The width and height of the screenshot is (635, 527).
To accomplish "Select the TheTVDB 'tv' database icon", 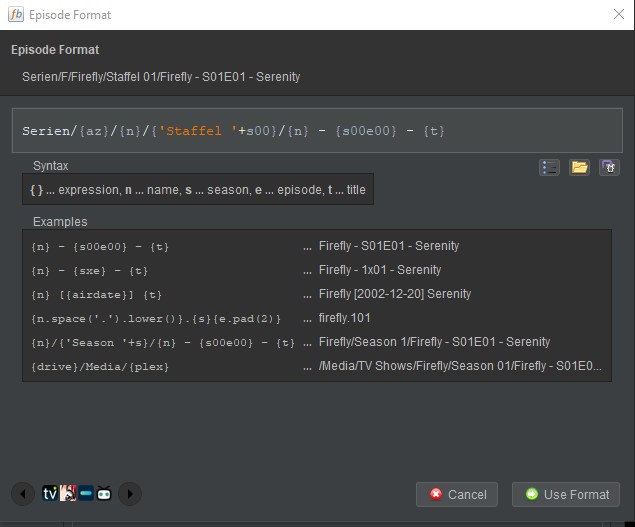I will tap(50, 493).
